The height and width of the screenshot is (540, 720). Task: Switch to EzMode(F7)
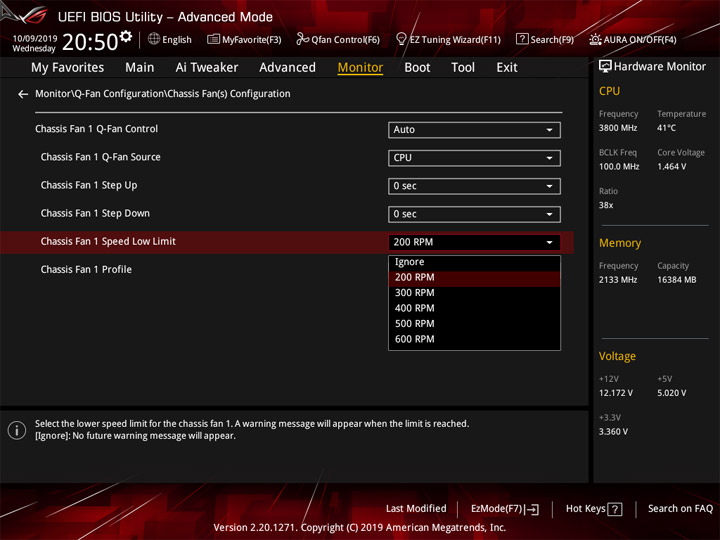point(505,509)
